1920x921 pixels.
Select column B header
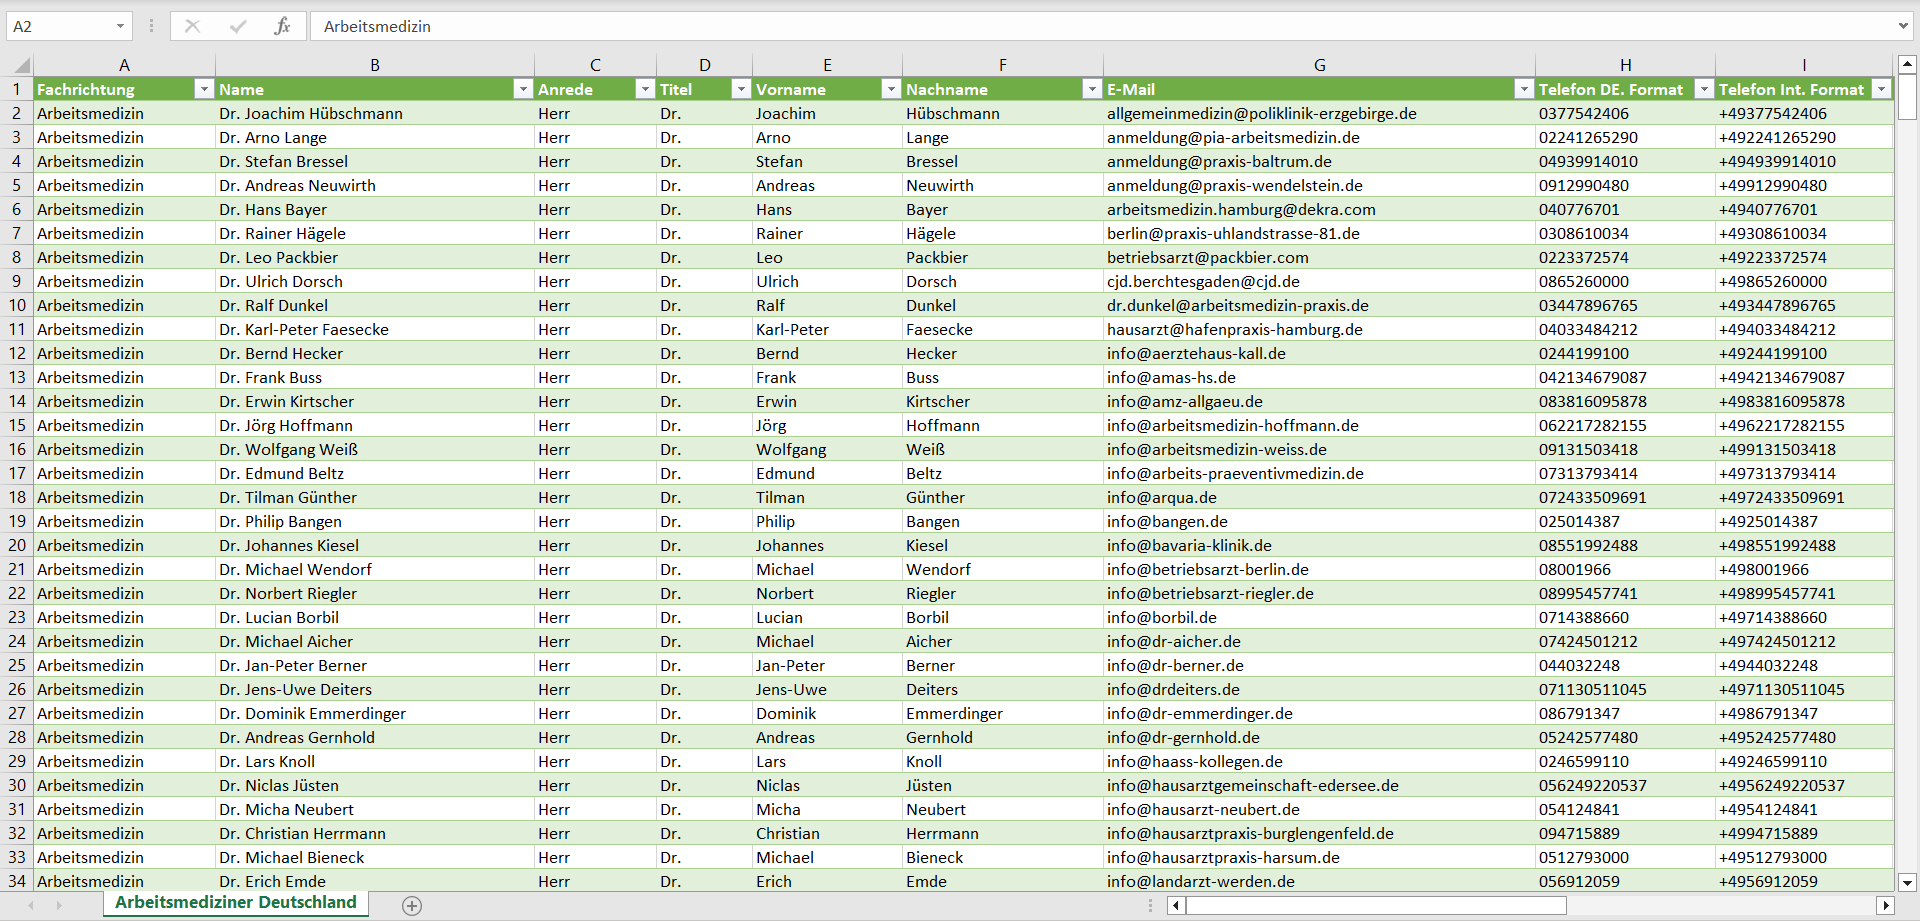[375, 65]
